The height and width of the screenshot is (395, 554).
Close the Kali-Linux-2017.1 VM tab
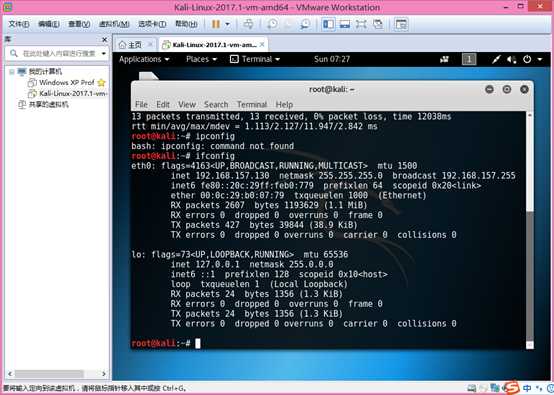[x=262, y=45]
